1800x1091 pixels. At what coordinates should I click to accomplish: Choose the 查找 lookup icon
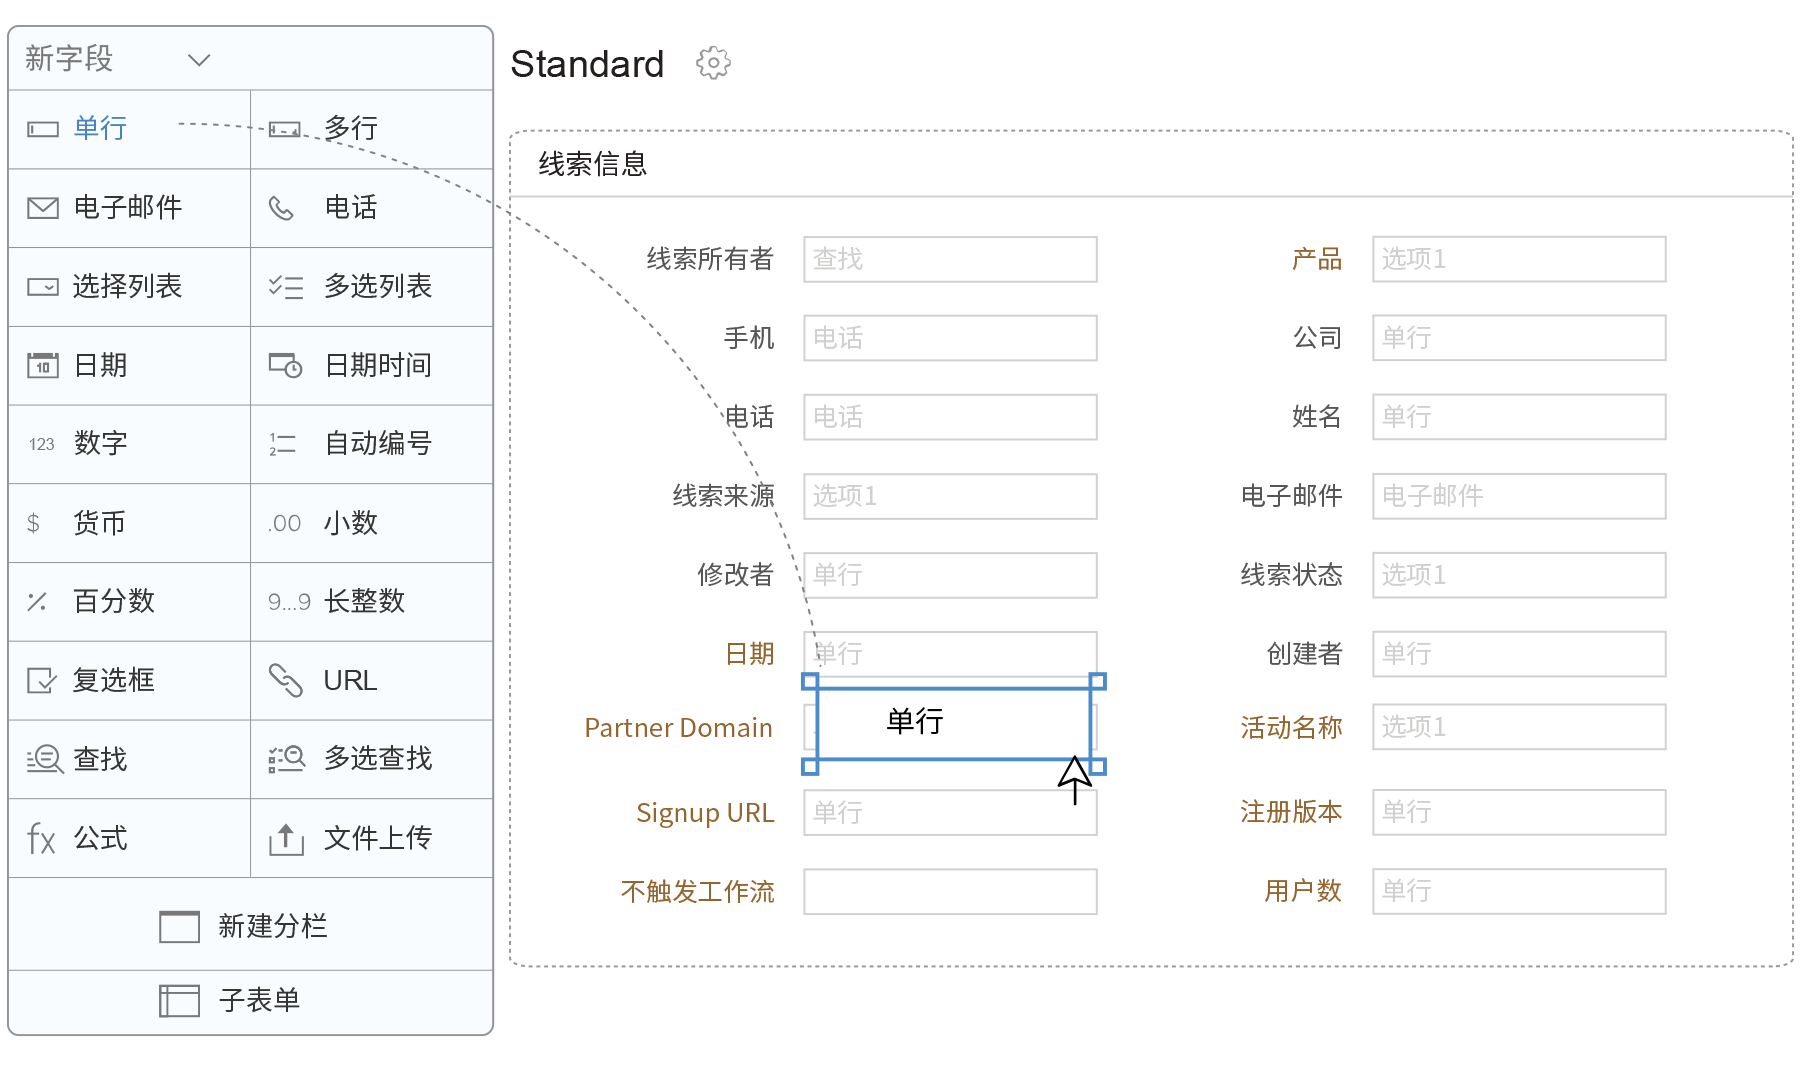coord(45,759)
